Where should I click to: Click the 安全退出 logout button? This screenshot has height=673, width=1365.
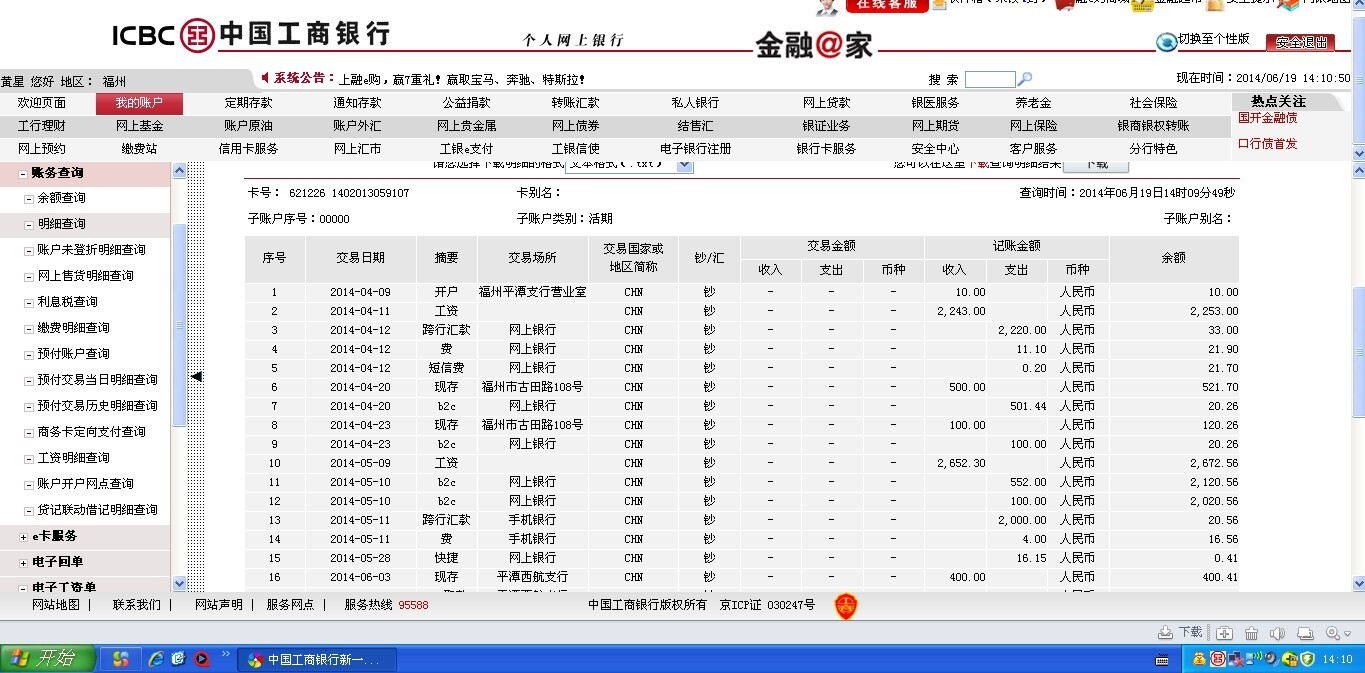1300,42
